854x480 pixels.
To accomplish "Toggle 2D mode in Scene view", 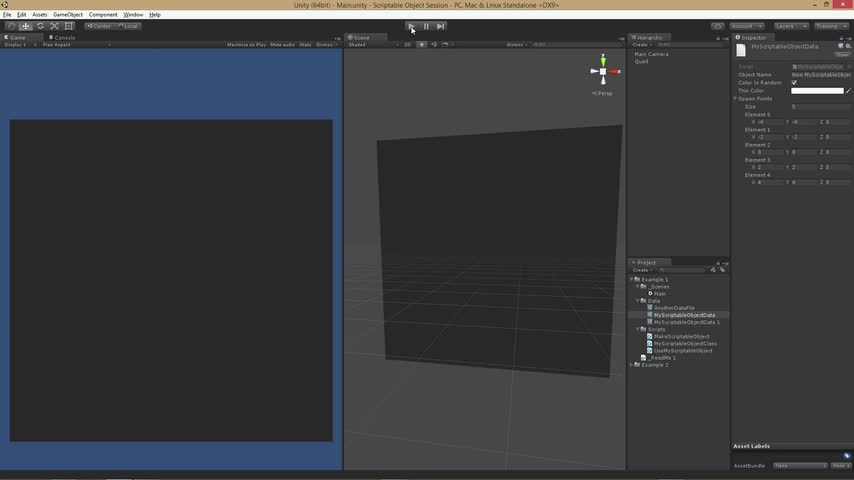I will (x=407, y=45).
